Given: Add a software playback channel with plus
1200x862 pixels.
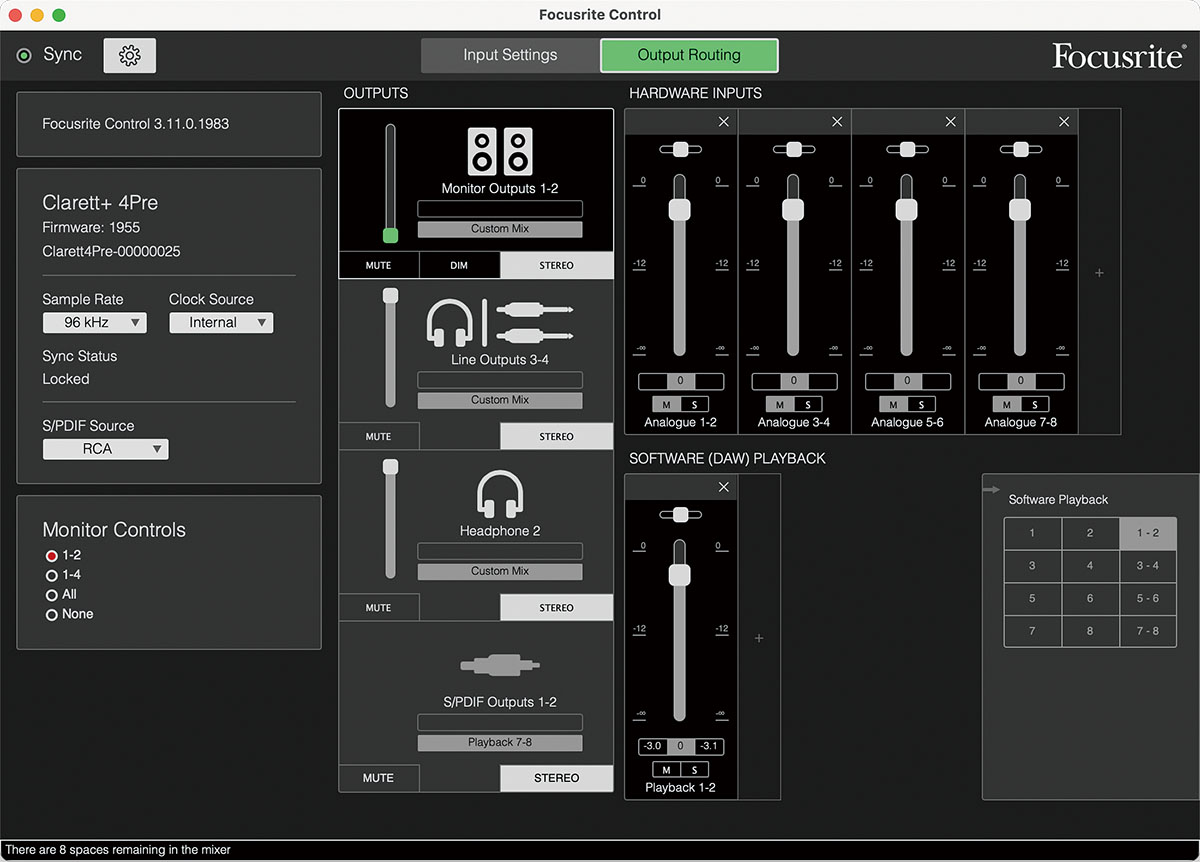Looking at the screenshot, I should [759, 638].
